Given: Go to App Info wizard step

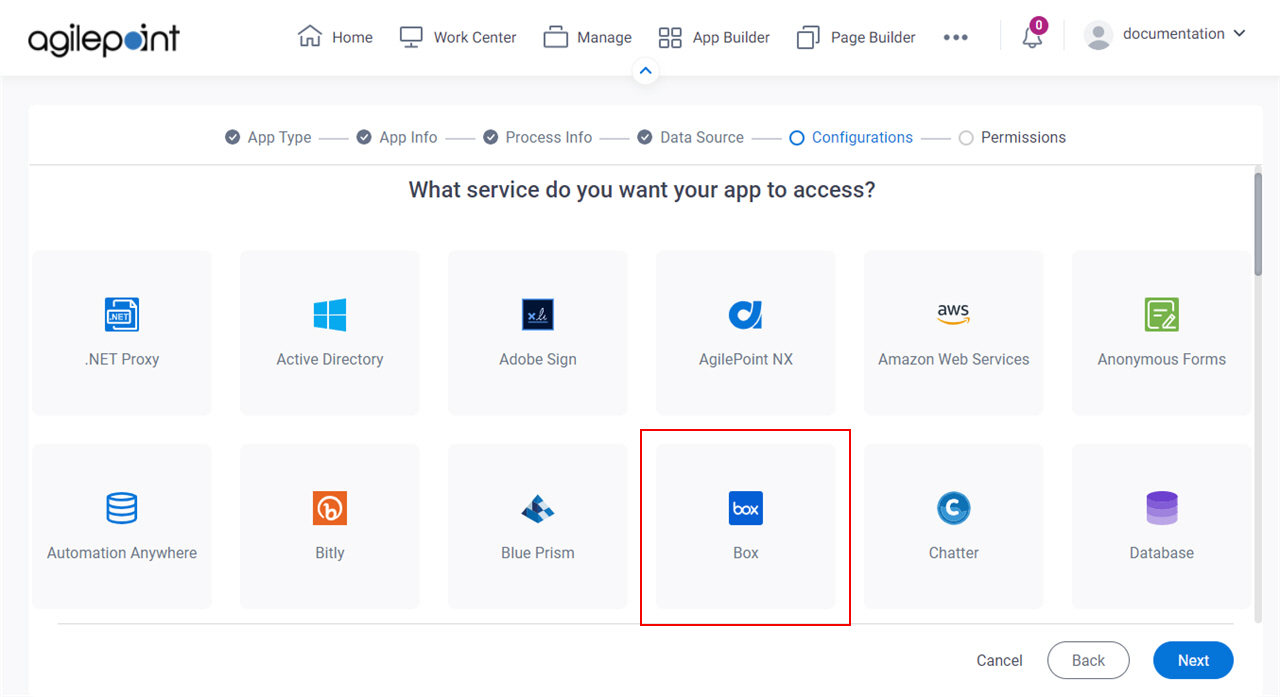Looking at the screenshot, I should (397, 137).
